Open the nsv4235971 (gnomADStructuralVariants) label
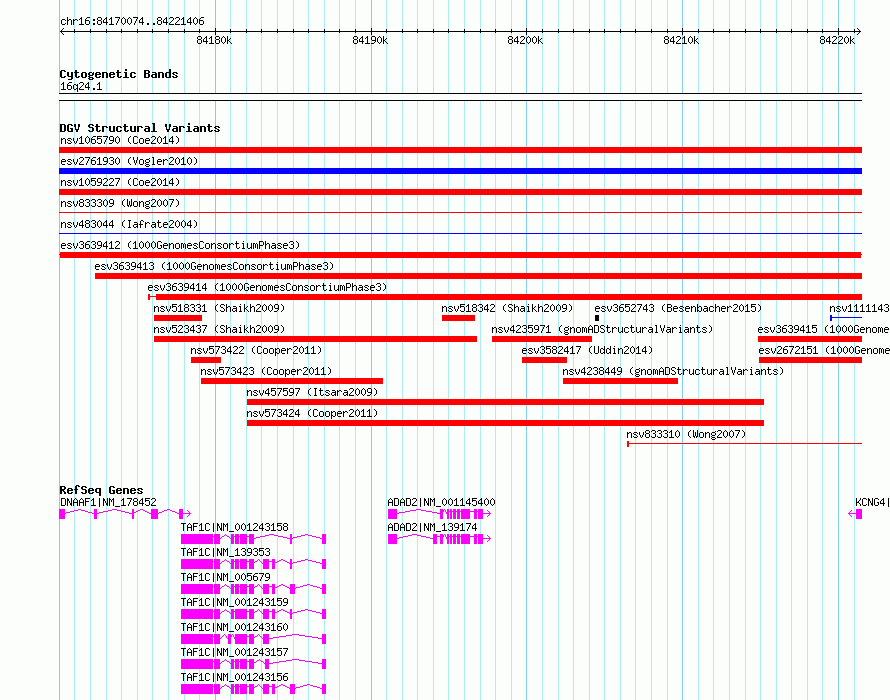Image resolution: width=890 pixels, height=700 pixels. pyautogui.click(x=602, y=329)
